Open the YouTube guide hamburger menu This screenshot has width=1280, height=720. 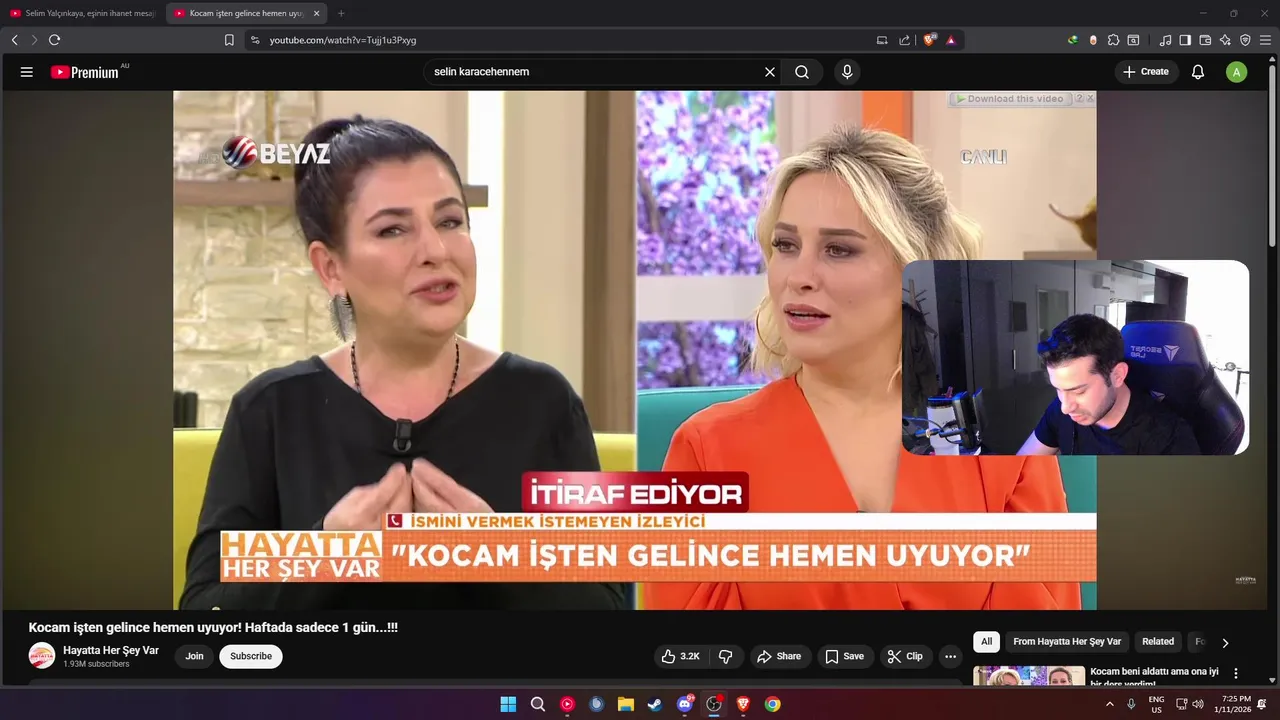point(27,72)
